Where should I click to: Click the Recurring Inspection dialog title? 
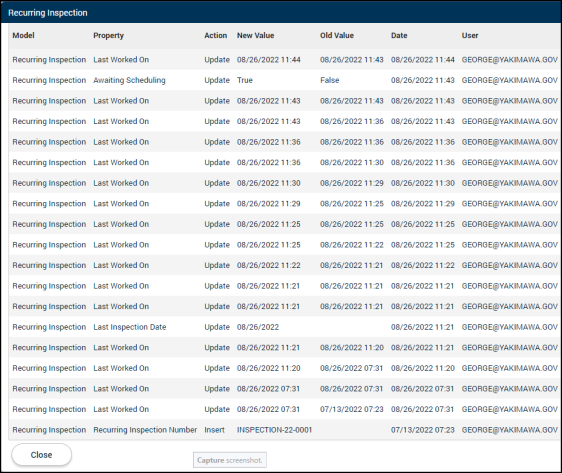coord(48,13)
